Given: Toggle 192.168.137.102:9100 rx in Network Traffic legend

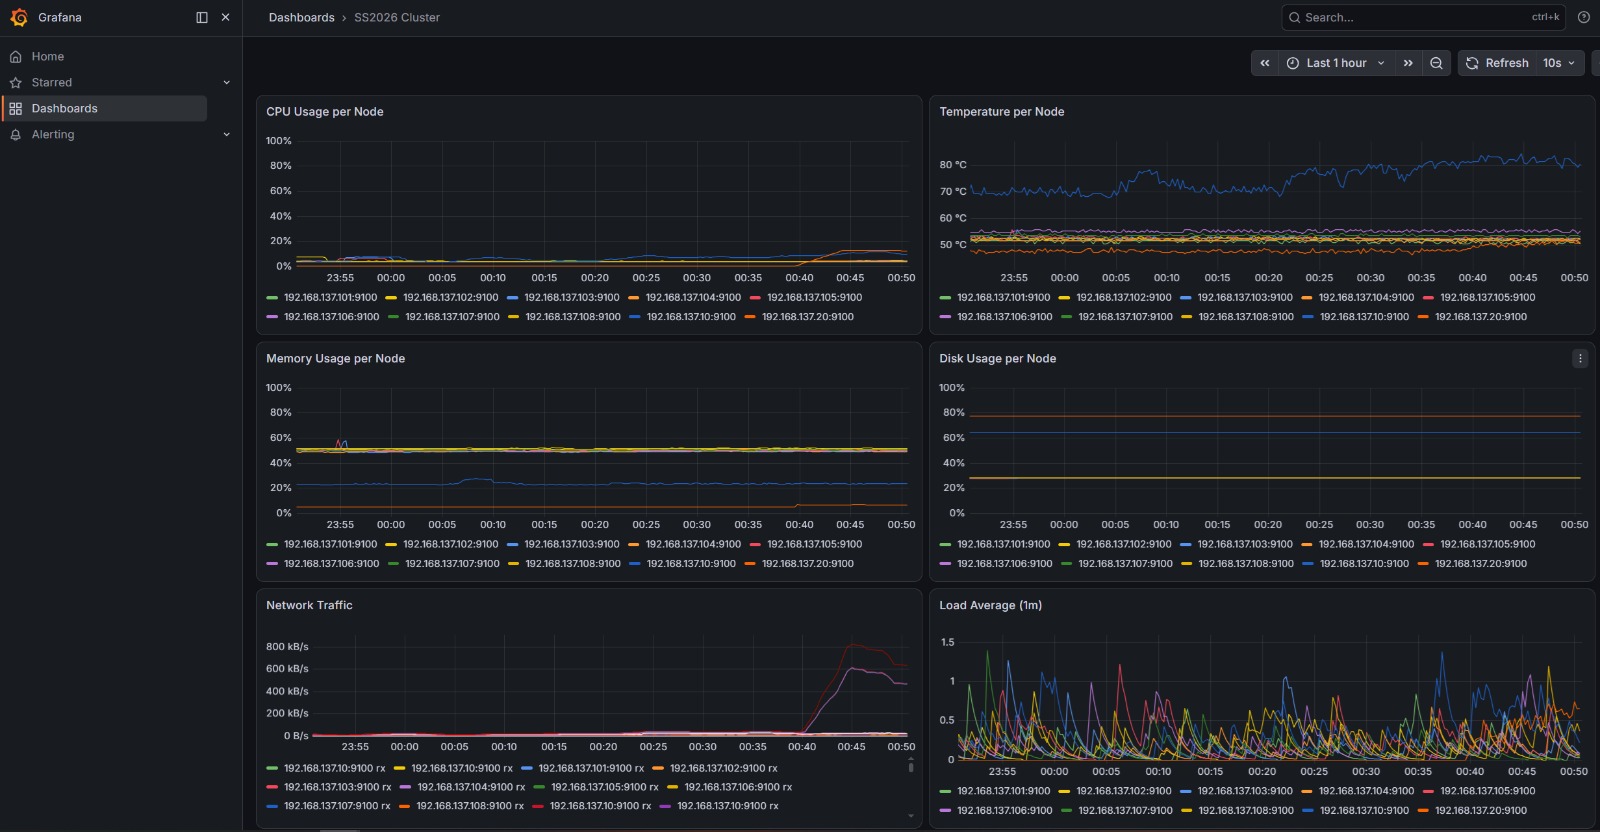Looking at the screenshot, I should click(x=724, y=769).
